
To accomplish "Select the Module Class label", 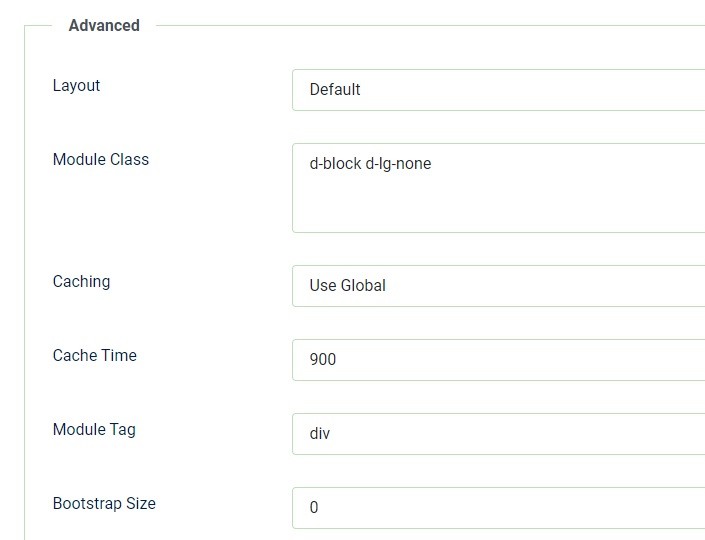I will (x=100, y=160).
